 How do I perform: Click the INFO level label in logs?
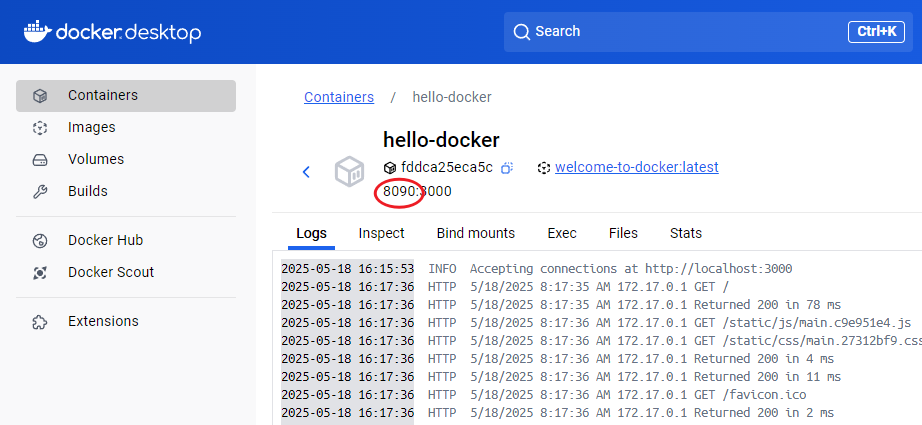point(442,269)
